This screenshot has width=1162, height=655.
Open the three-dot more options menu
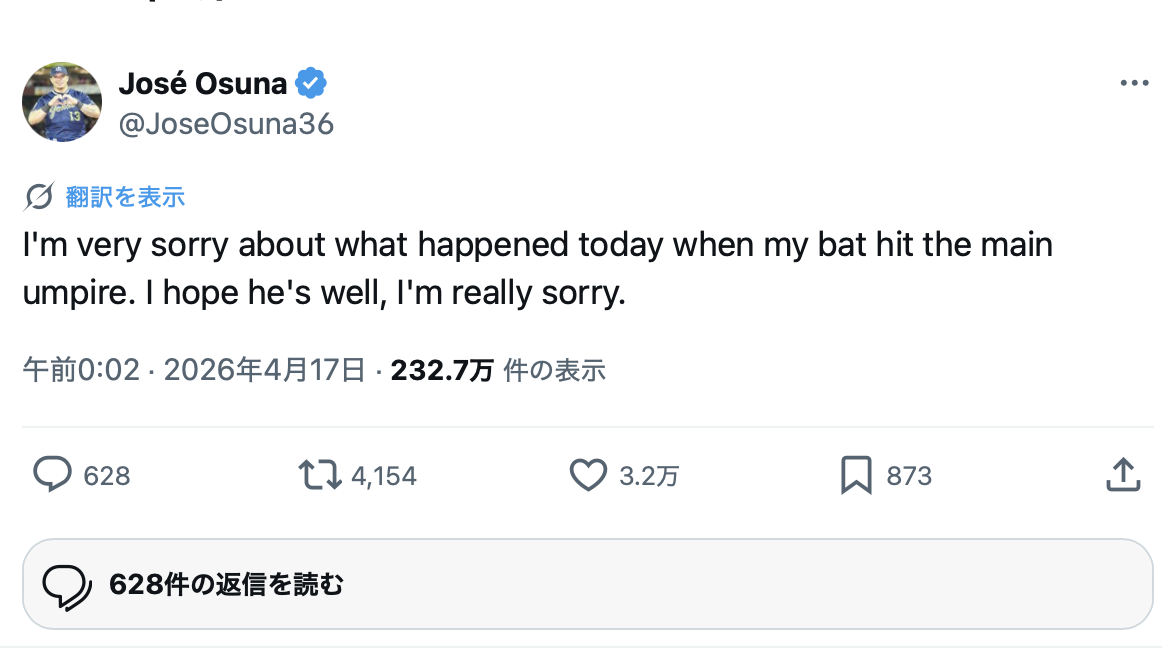click(1134, 84)
